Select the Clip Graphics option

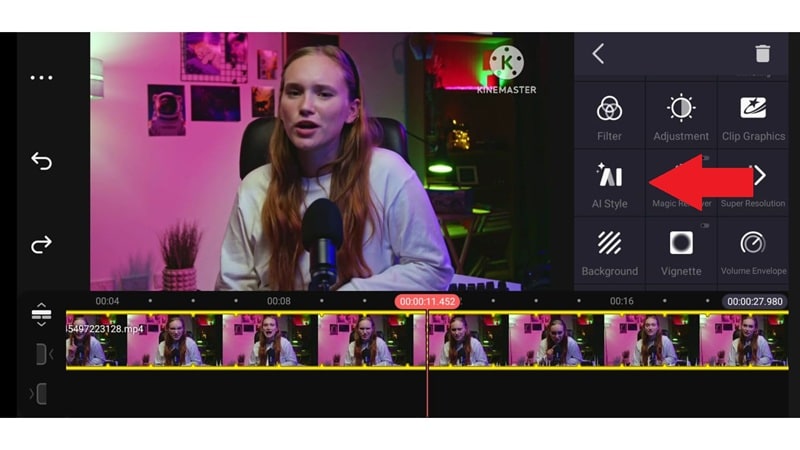point(753,118)
